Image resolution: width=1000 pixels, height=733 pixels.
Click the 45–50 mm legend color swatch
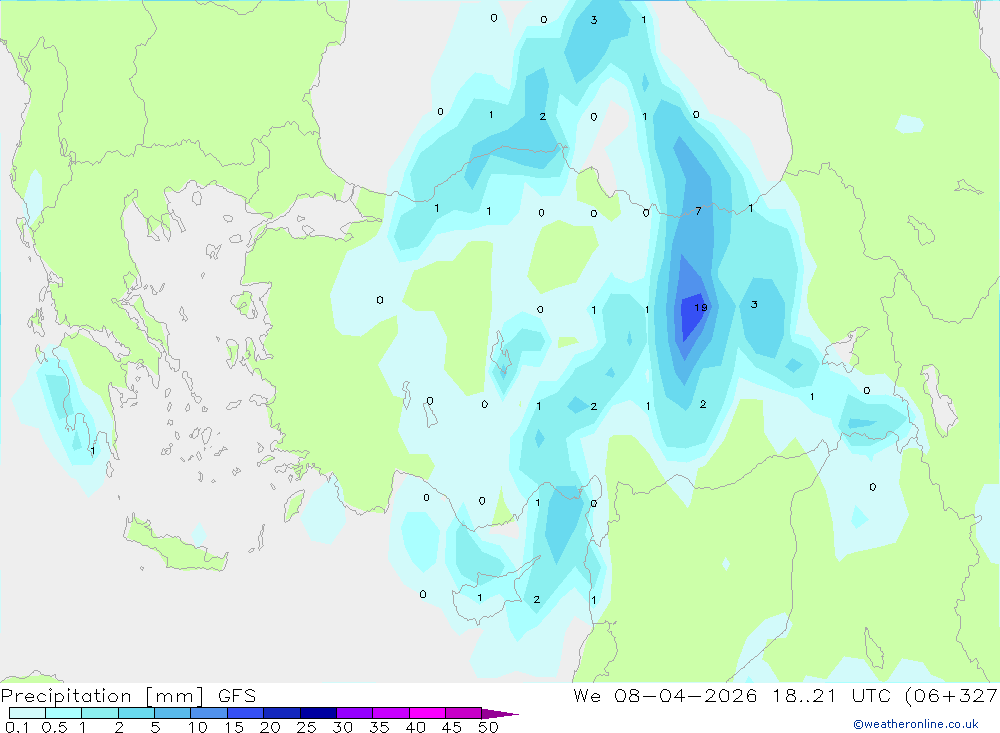(464, 713)
